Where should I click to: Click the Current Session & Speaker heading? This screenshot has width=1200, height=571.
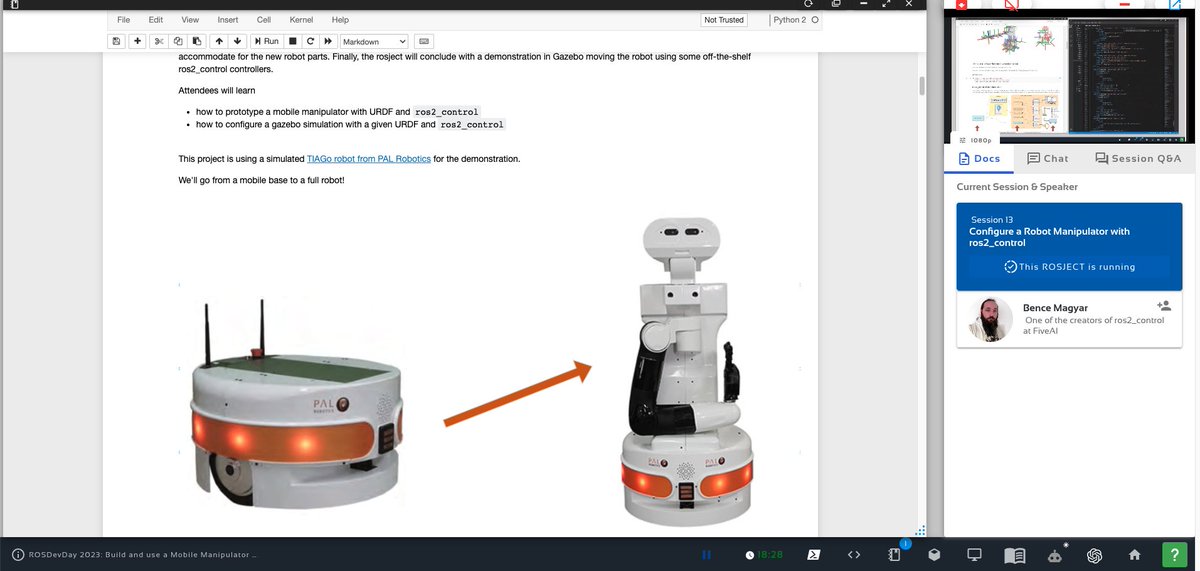tap(1017, 187)
